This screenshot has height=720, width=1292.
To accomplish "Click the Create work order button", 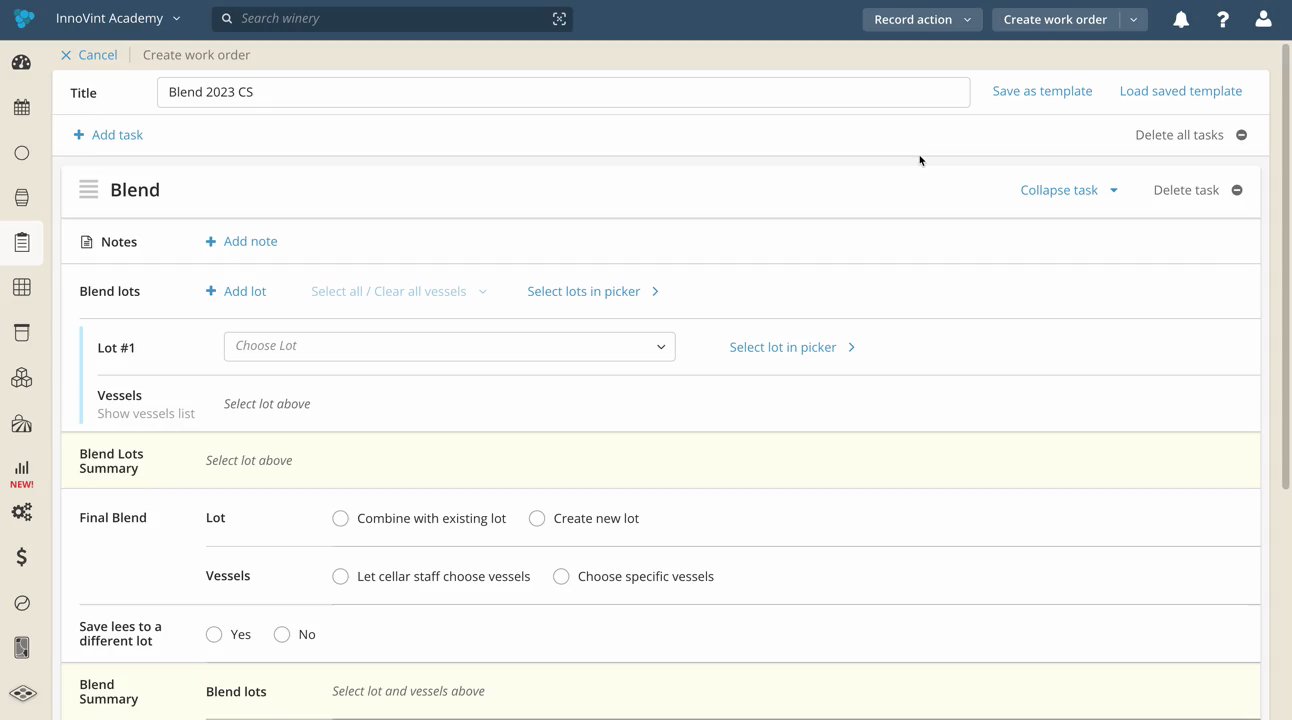I will (1054, 19).
